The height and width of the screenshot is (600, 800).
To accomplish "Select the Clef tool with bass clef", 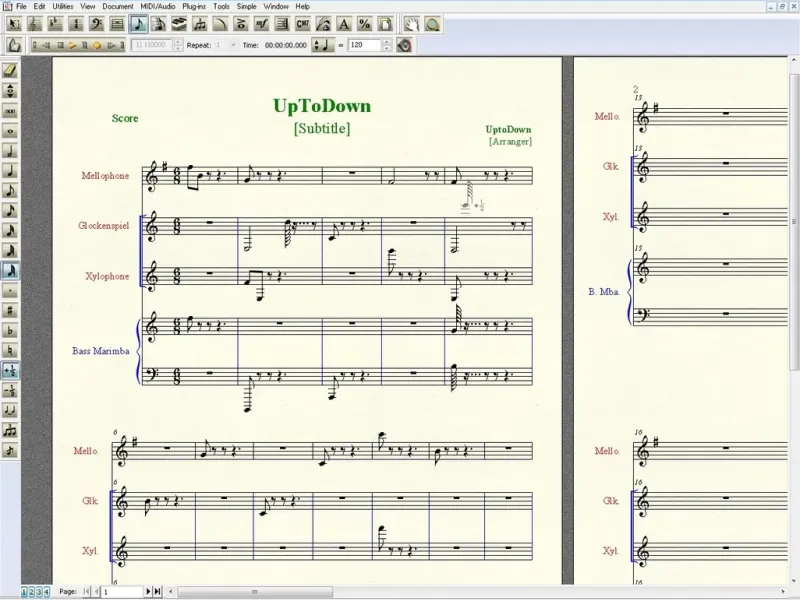I will [96, 24].
